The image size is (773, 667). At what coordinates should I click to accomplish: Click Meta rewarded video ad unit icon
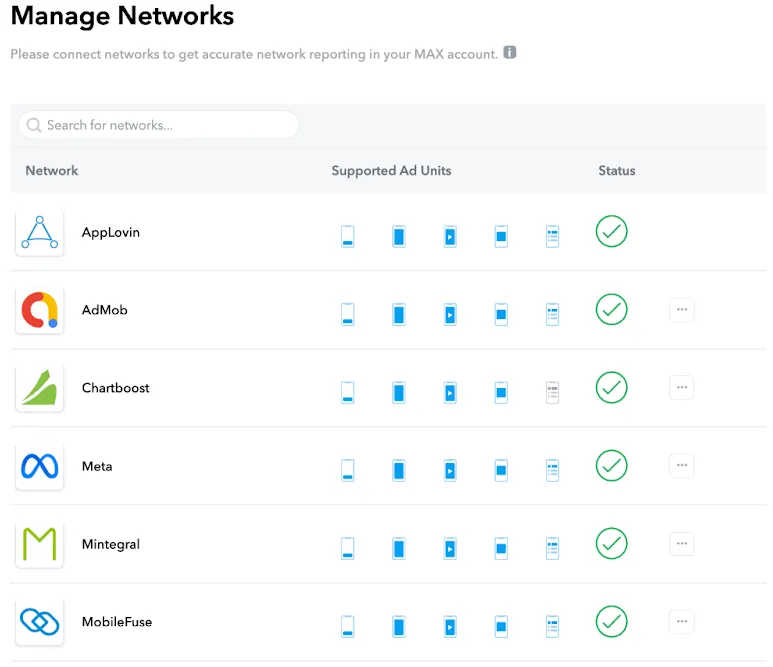tap(450, 470)
